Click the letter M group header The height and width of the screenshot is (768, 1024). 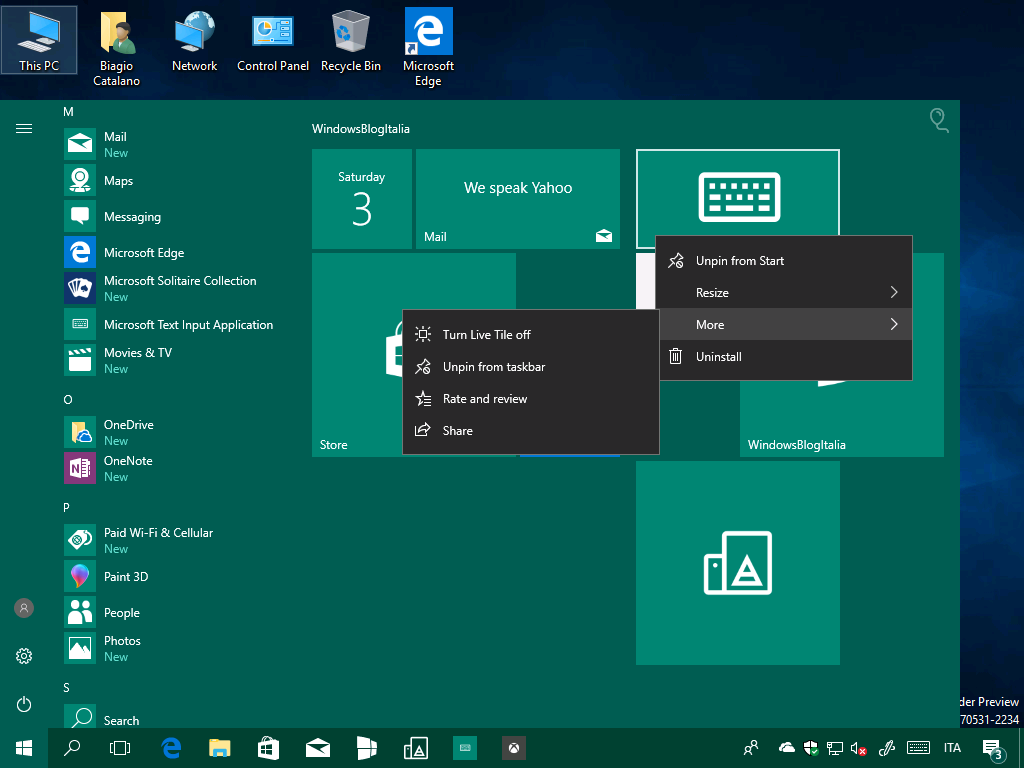[68, 112]
